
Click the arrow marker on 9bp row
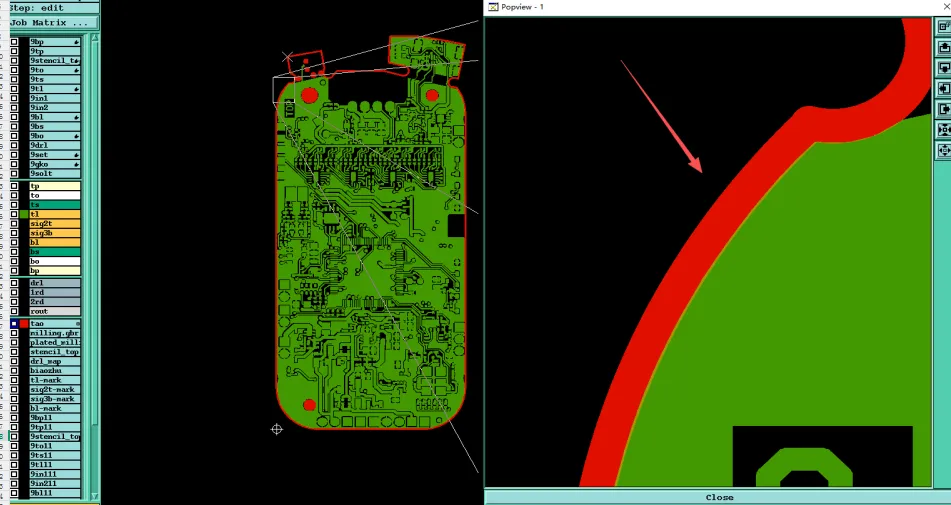click(76, 42)
